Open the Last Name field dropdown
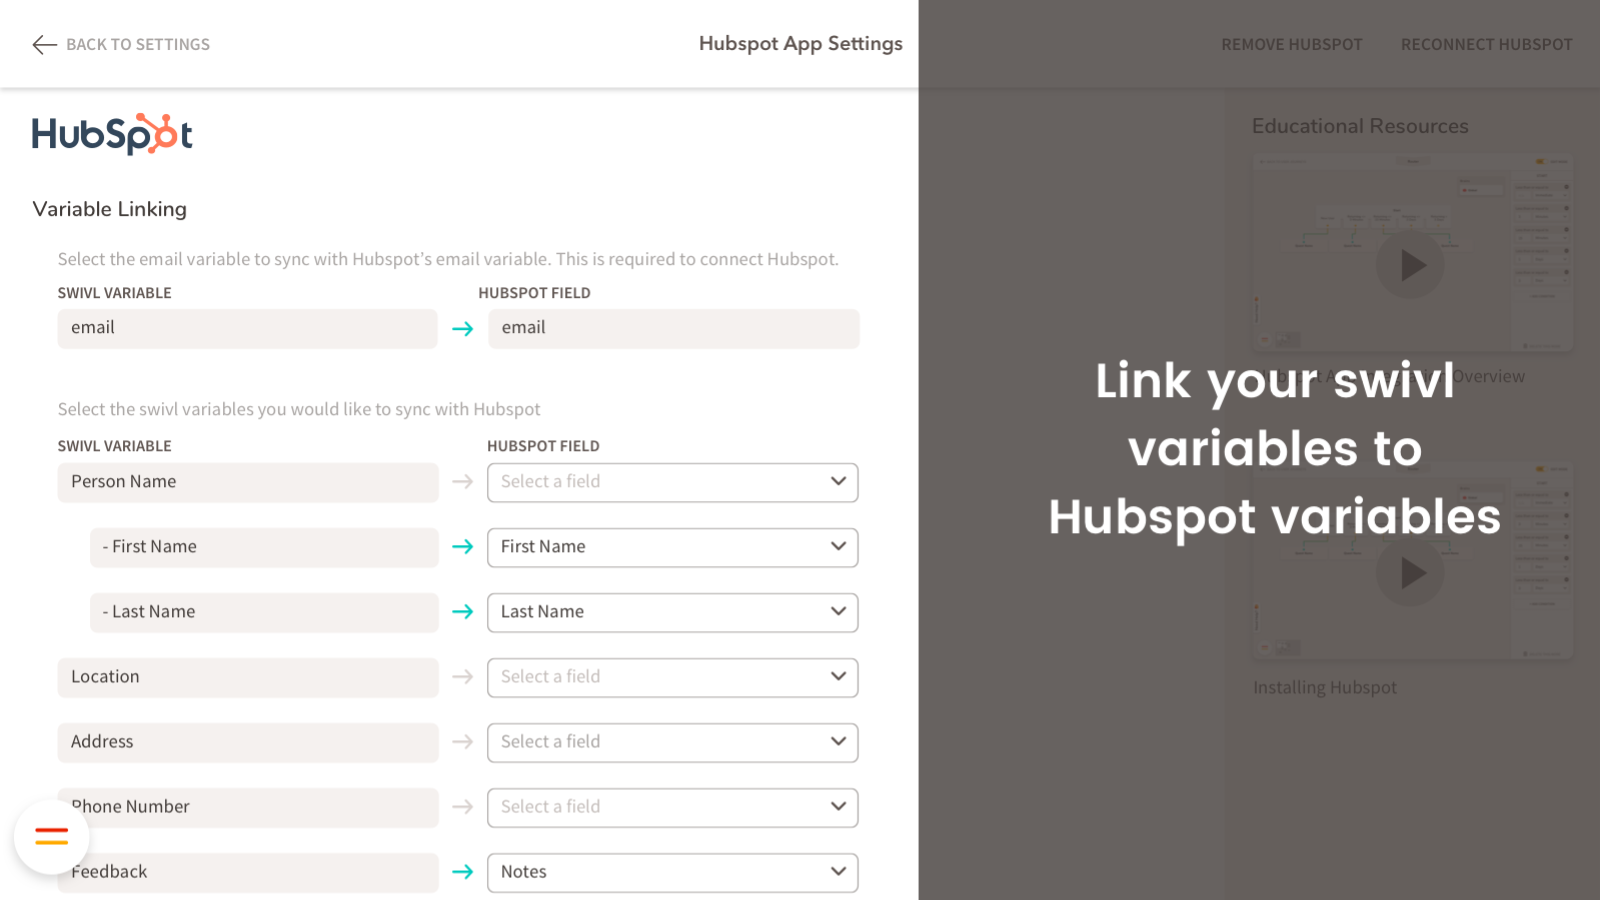 [672, 612]
